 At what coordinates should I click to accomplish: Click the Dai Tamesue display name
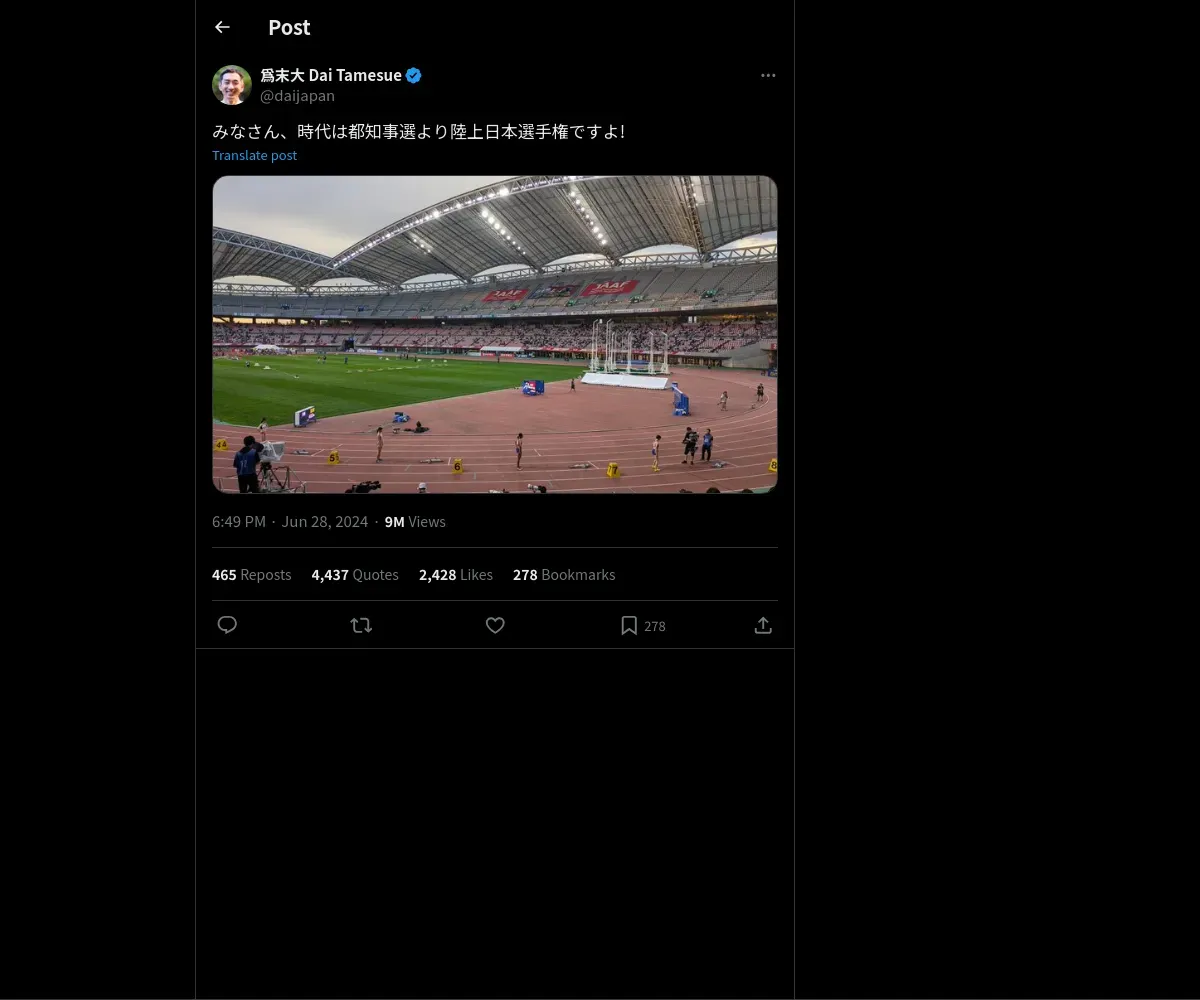pos(330,76)
